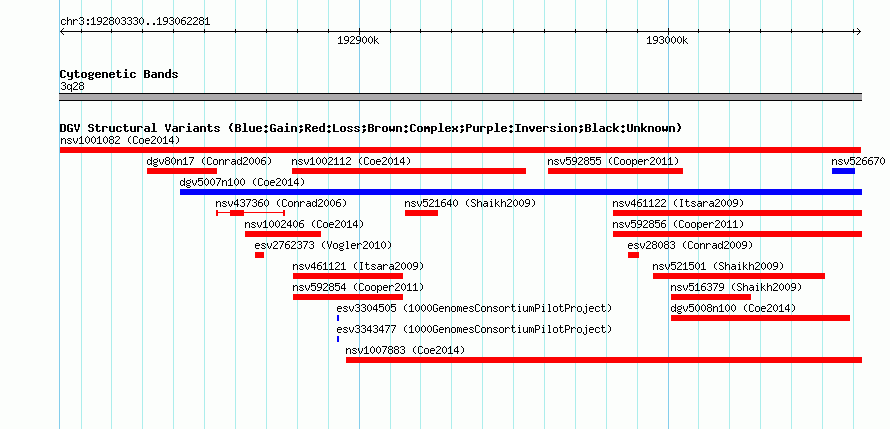Open the dgv5008n100 (Coe2014) label

coord(733,308)
